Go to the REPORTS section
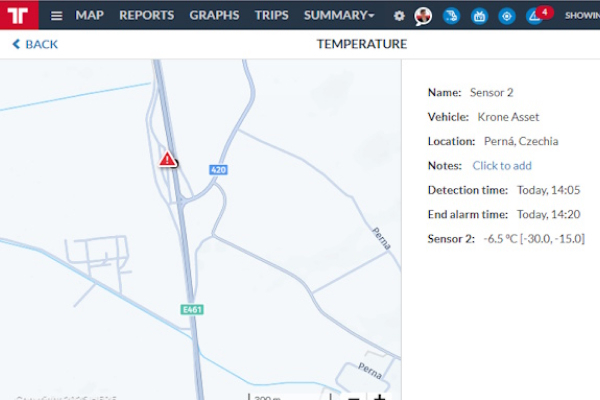600x400 pixels. tap(146, 16)
